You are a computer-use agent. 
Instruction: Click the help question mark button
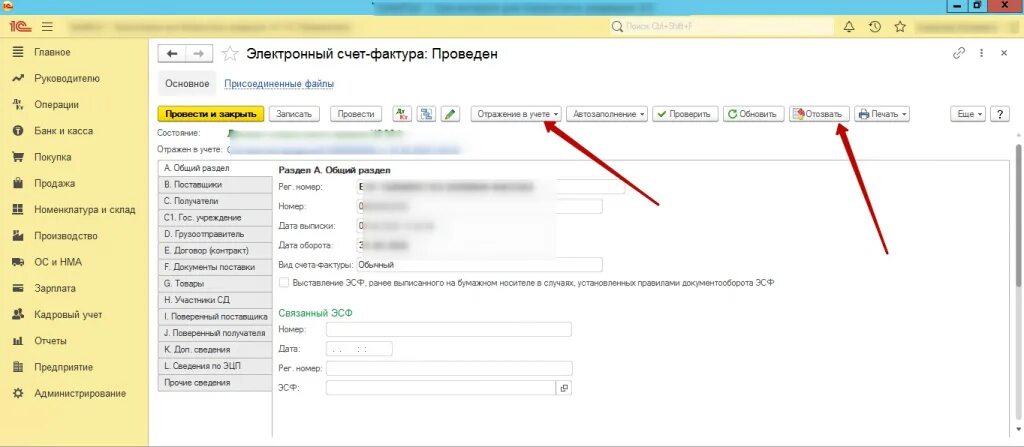pos(1000,114)
